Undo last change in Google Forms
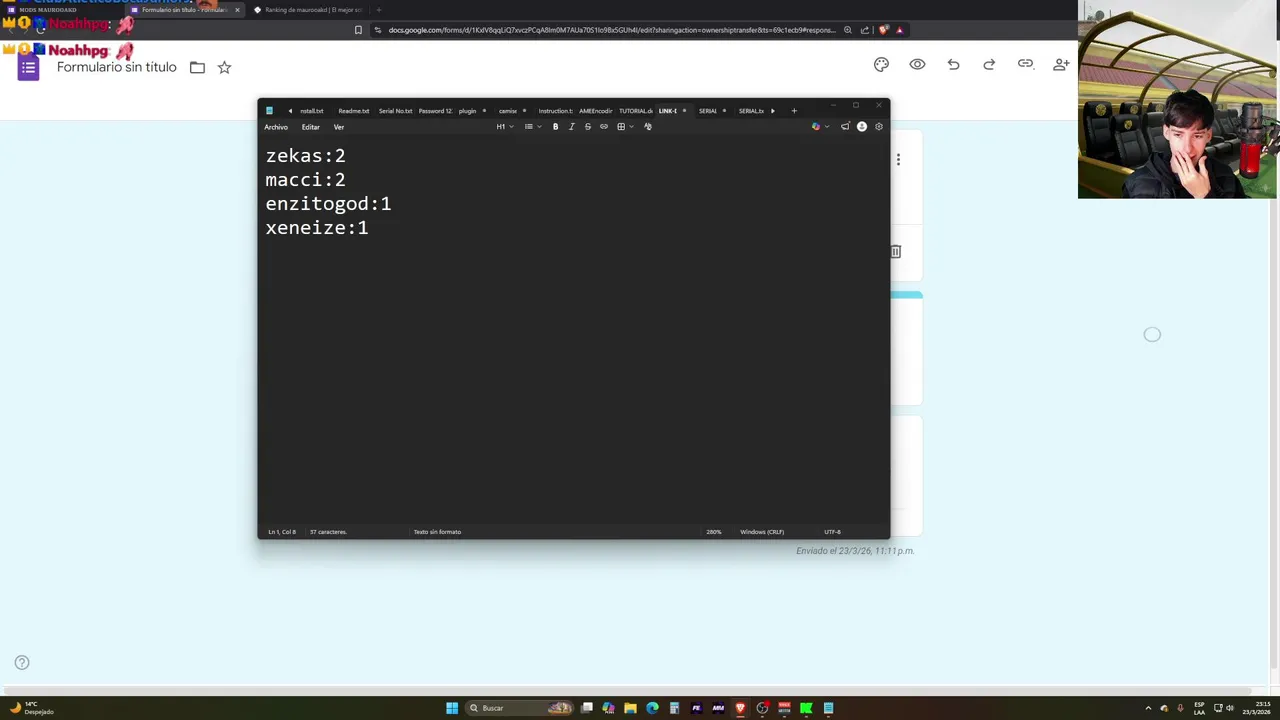 point(953,64)
